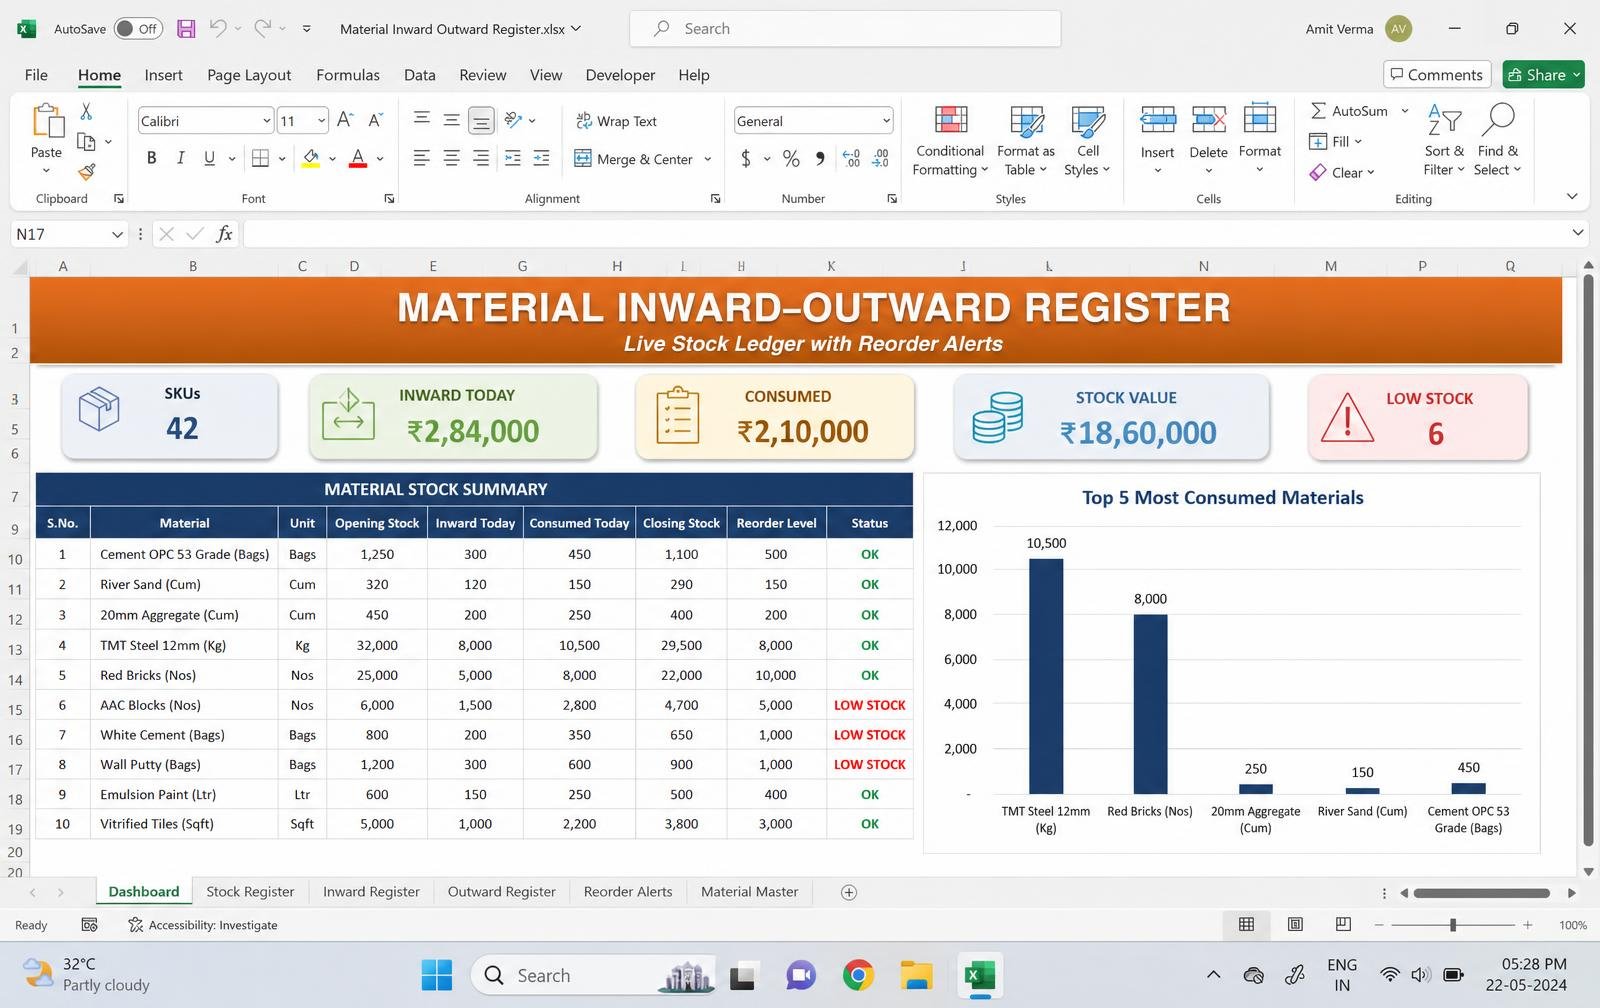Click the Insert cells icon

pyautogui.click(x=1158, y=121)
